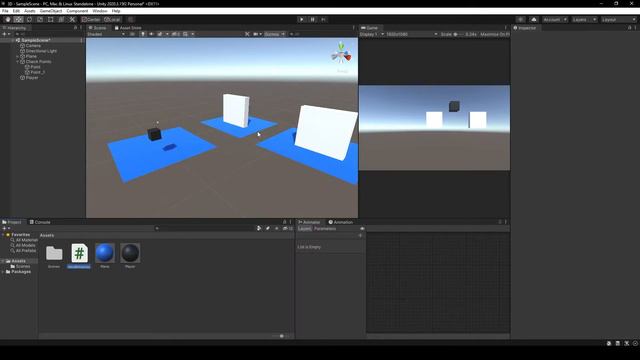Select the combined Transform tool

click(61, 19)
